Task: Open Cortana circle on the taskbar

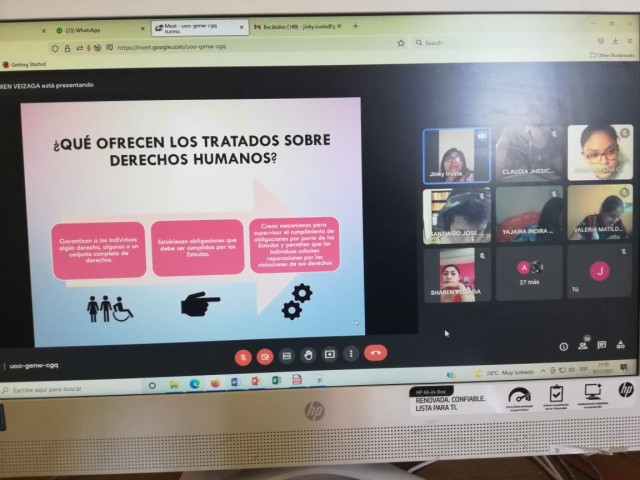Action: (x=152, y=385)
